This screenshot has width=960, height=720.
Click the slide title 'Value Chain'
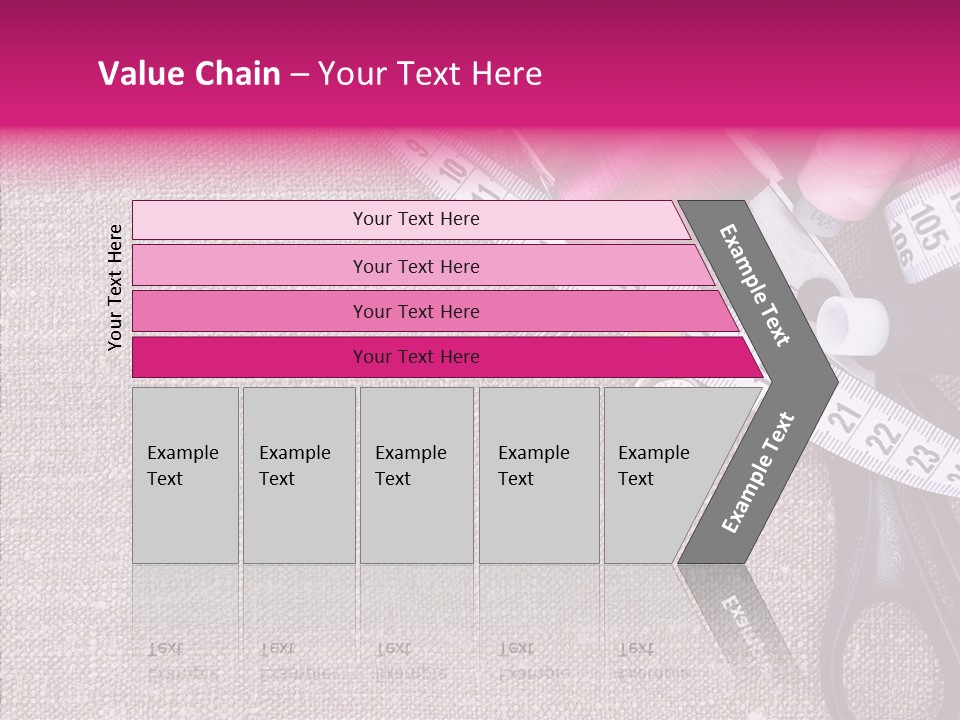tap(189, 74)
